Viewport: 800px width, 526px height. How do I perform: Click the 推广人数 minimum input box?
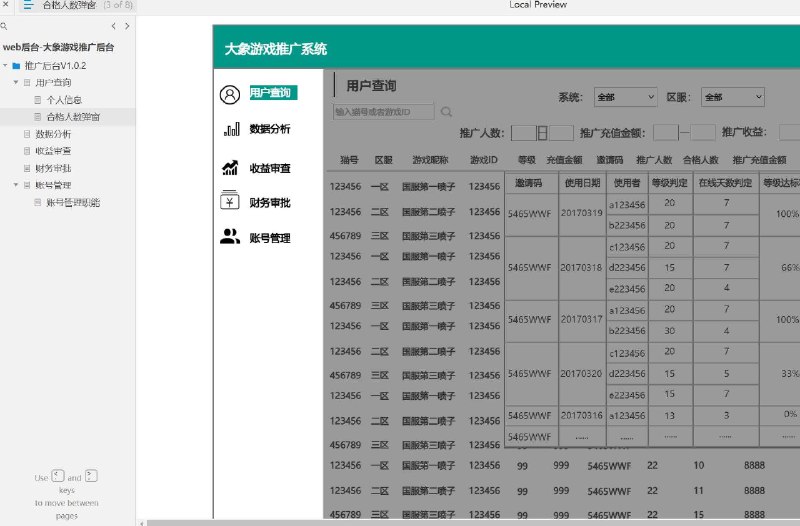tap(523, 133)
